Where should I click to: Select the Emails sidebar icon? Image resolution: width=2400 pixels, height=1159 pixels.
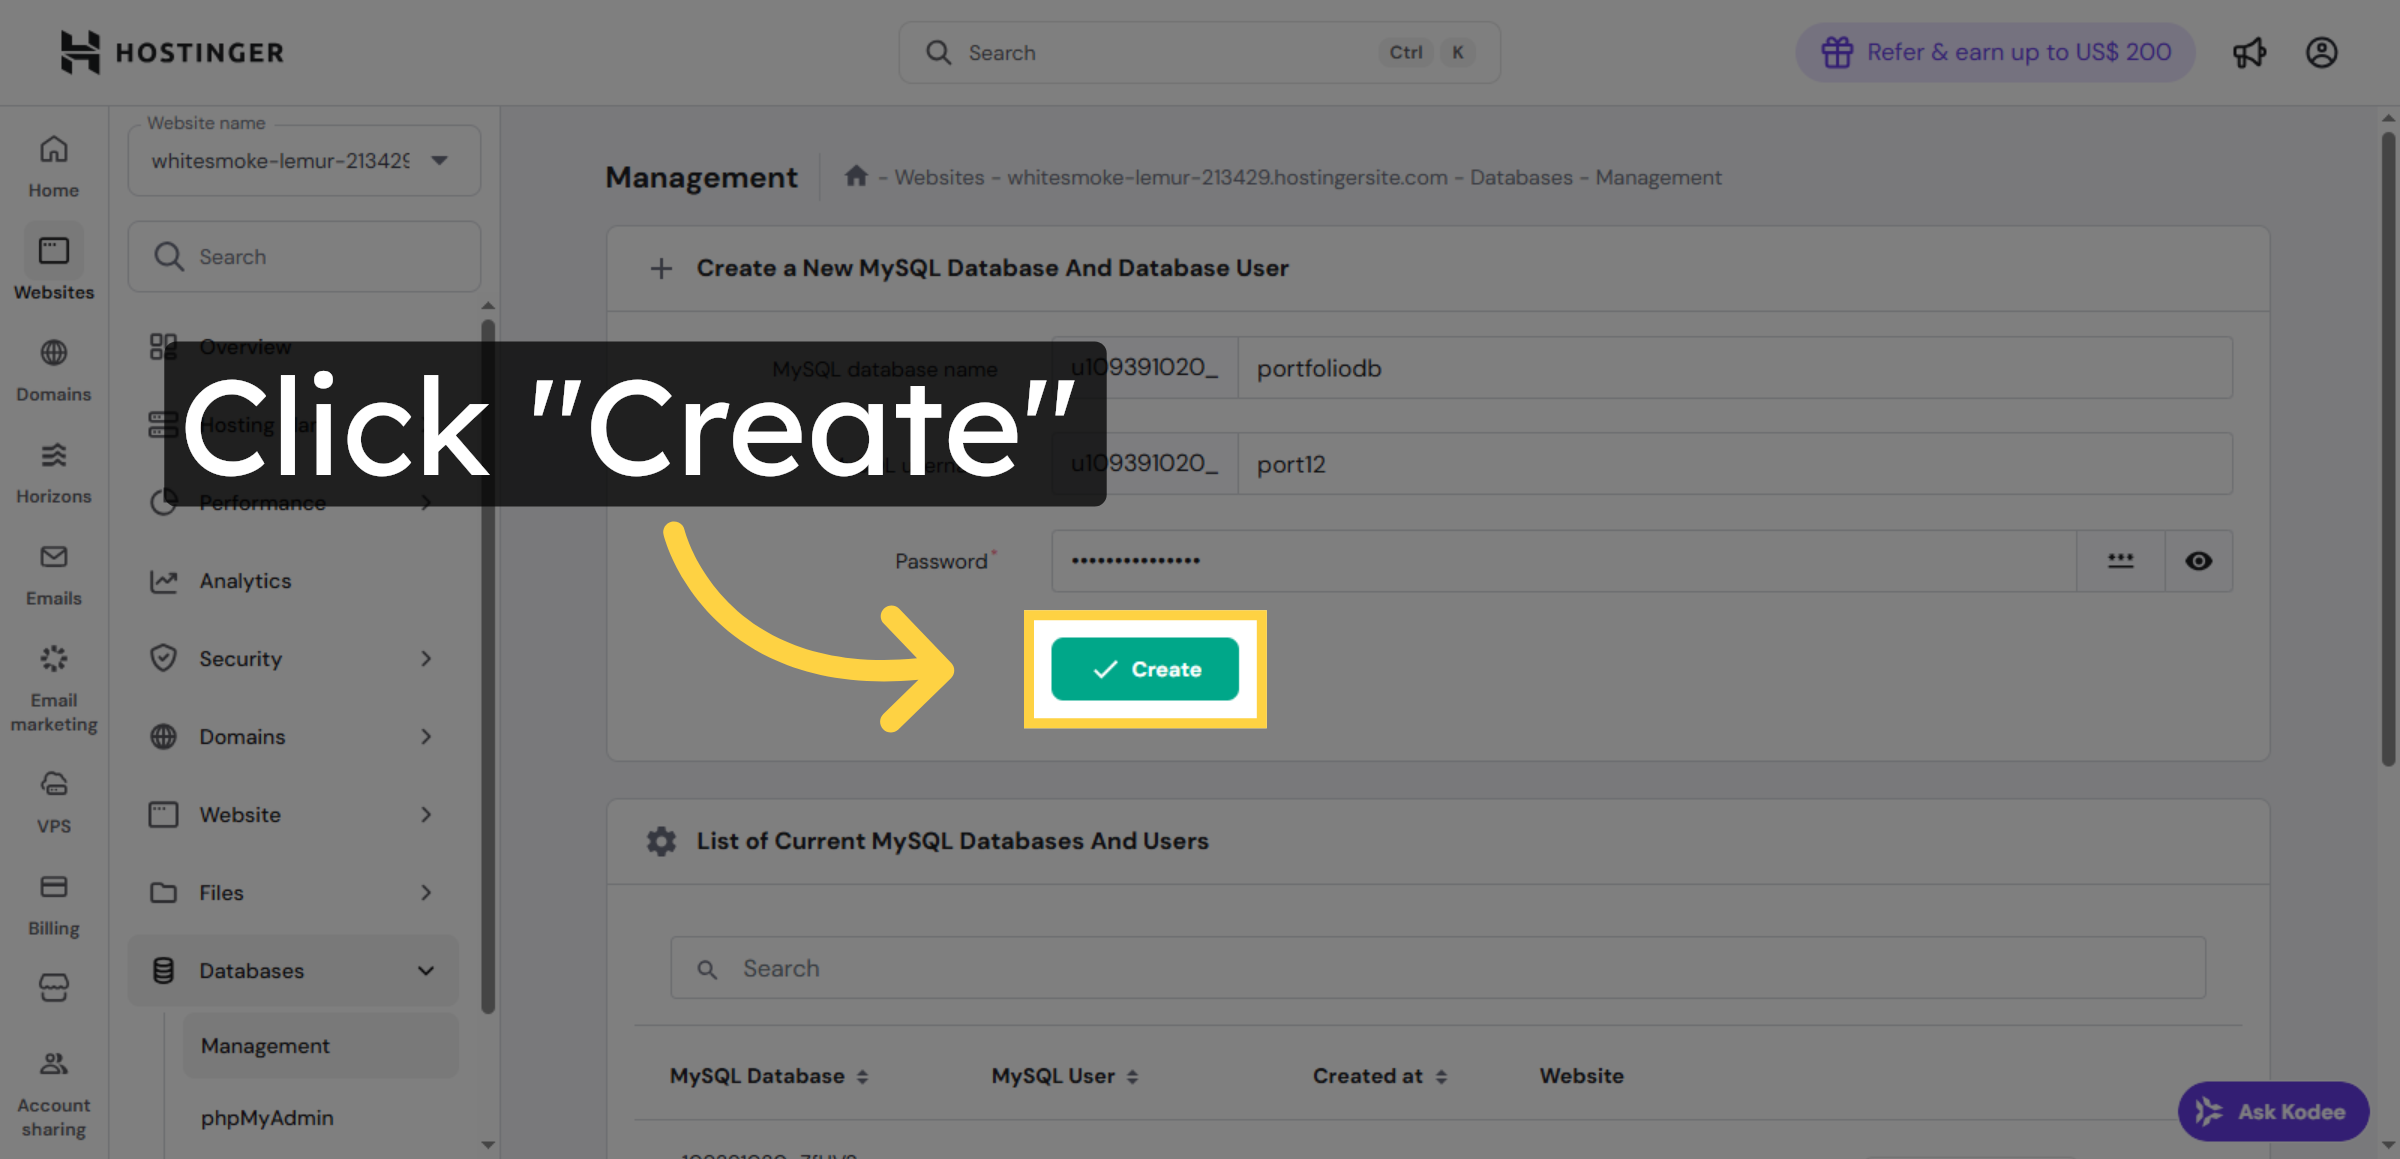click(53, 557)
